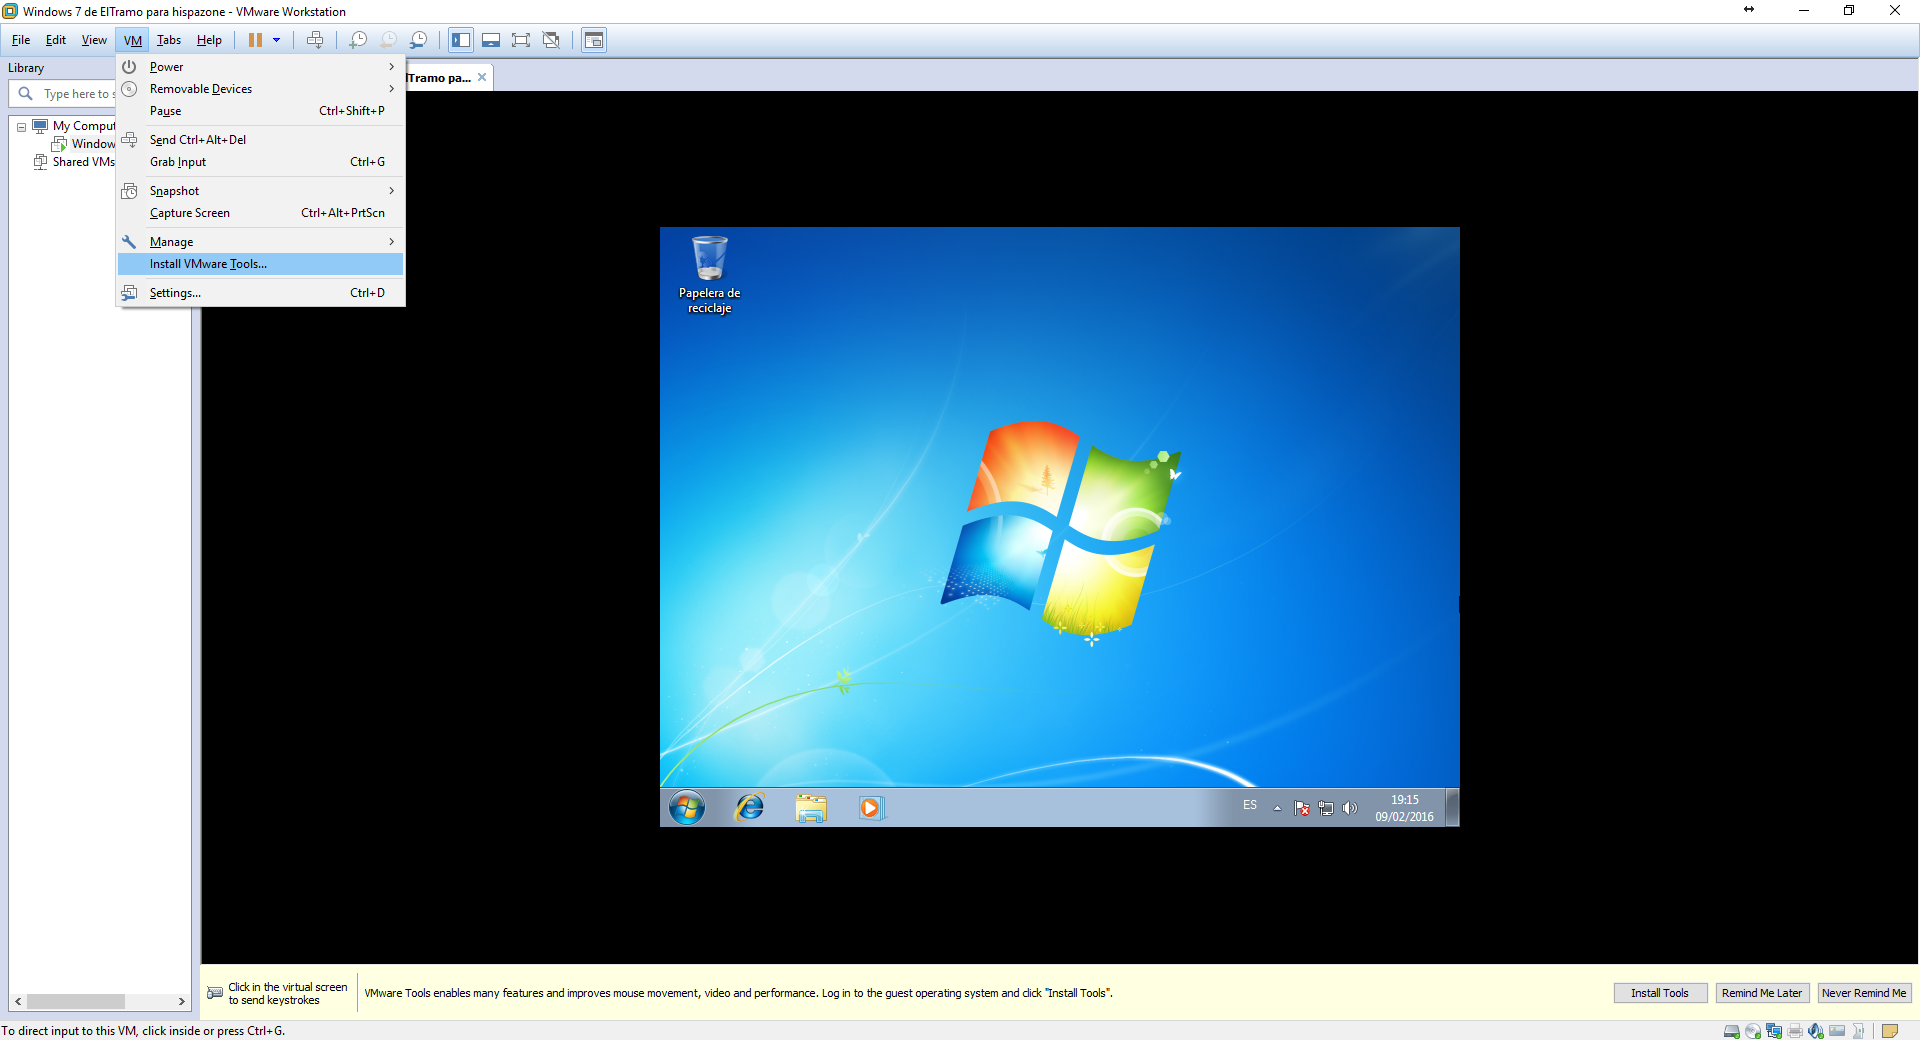This screenshot has width=1920, height=1040.
Task: Select Install VMware Tools menu entry
Action: coord(260,264)
